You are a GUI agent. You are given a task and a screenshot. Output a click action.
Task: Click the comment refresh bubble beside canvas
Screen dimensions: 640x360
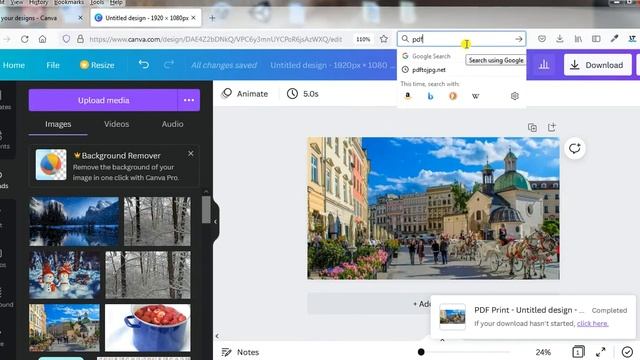pyautogui.click(x=574, y=148)
